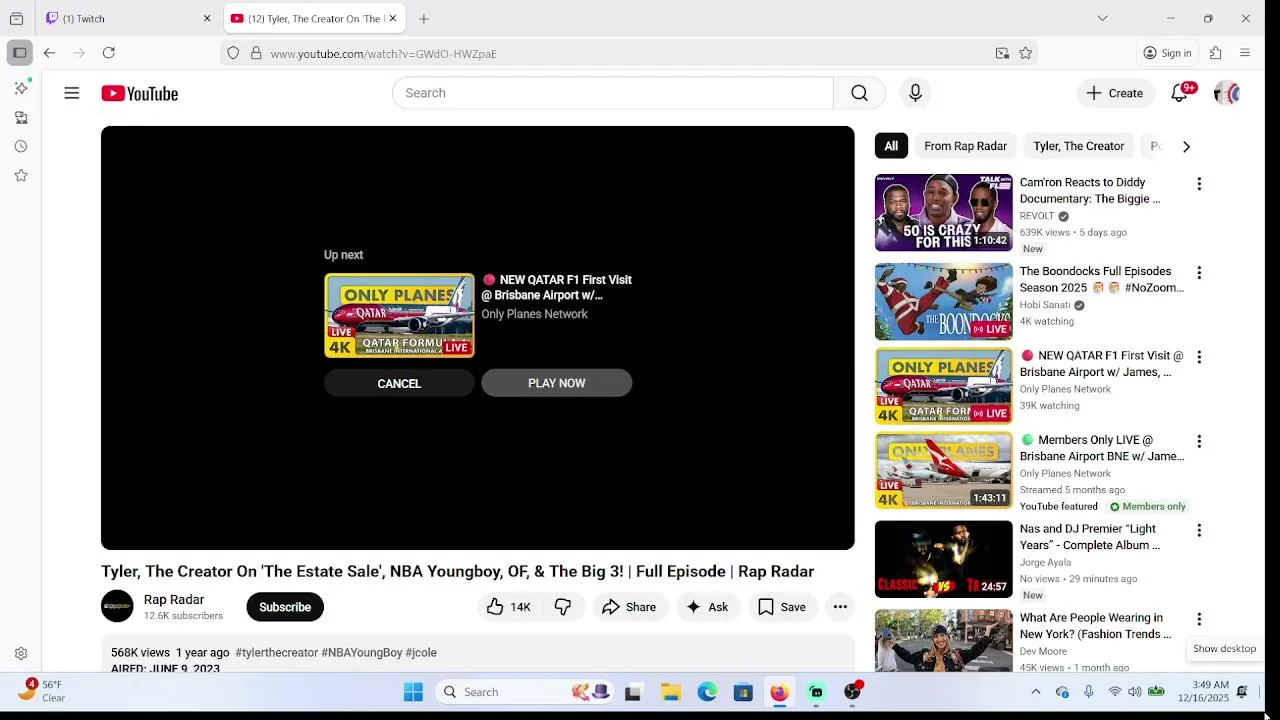Open The Boondocks Full Episodes thumbnail
This screenshot has width=1280, height=720.
coord(943,301)
